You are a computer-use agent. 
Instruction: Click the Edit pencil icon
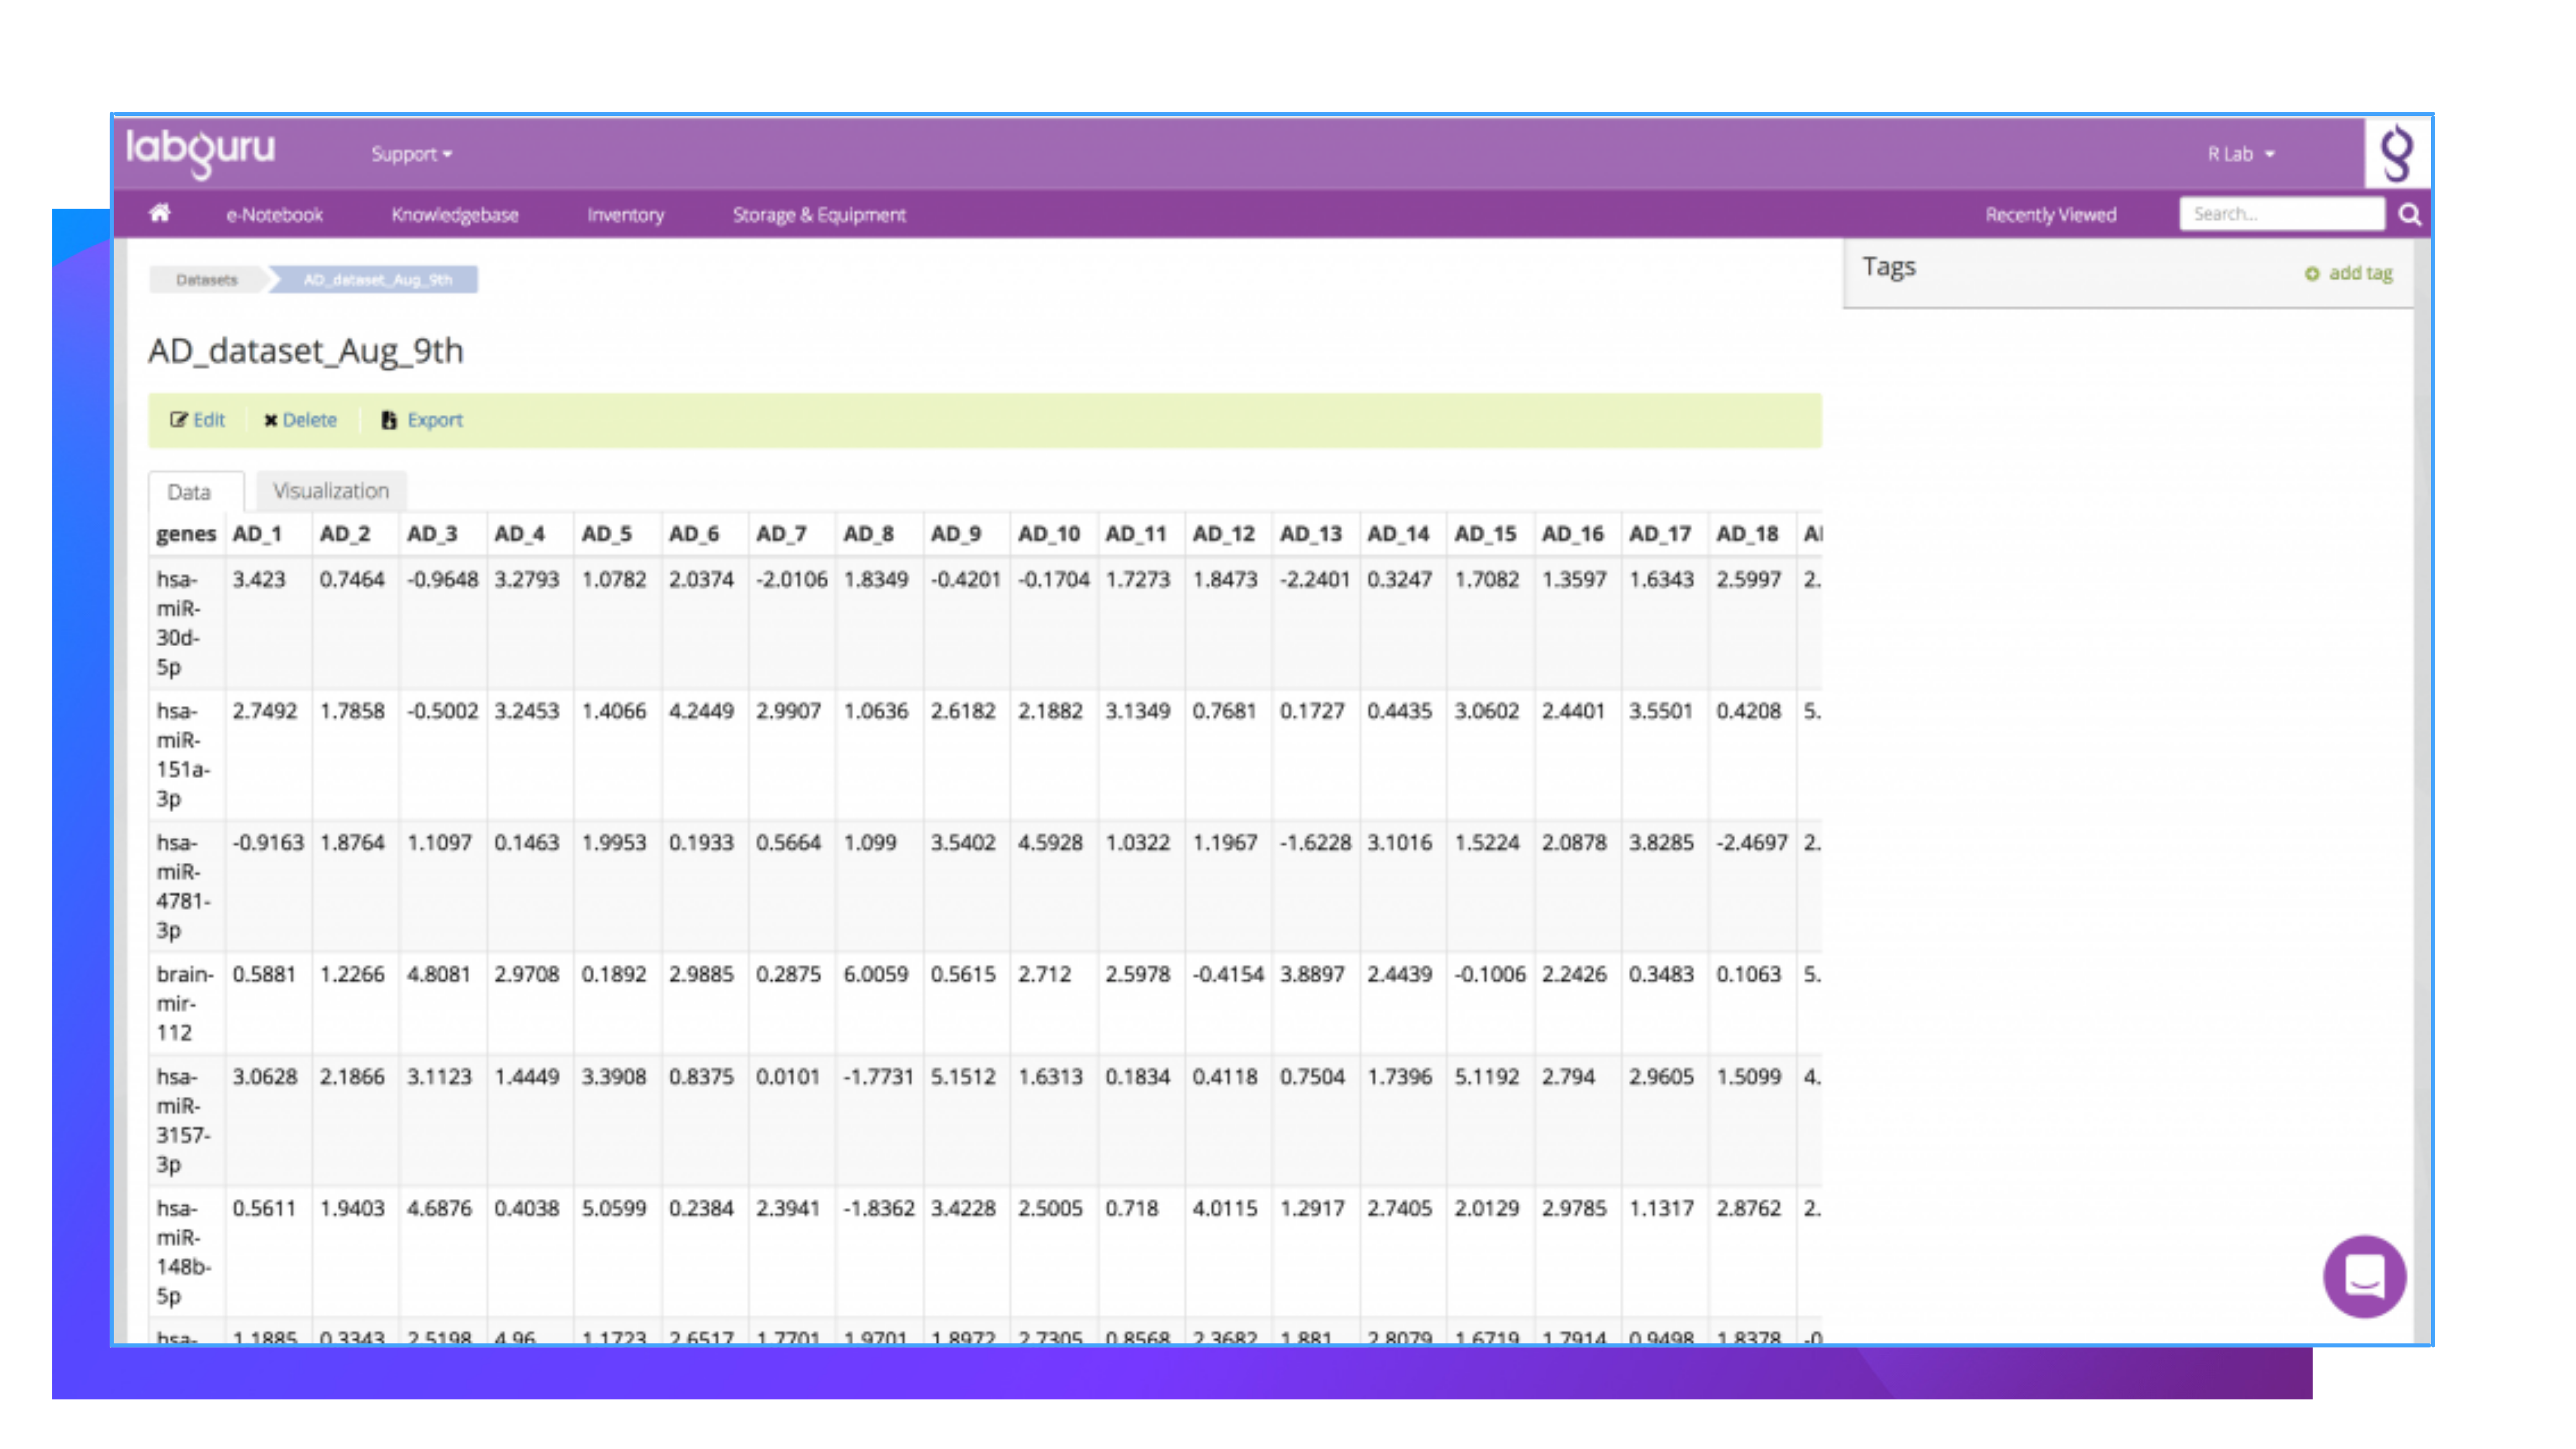pos(178,420)
